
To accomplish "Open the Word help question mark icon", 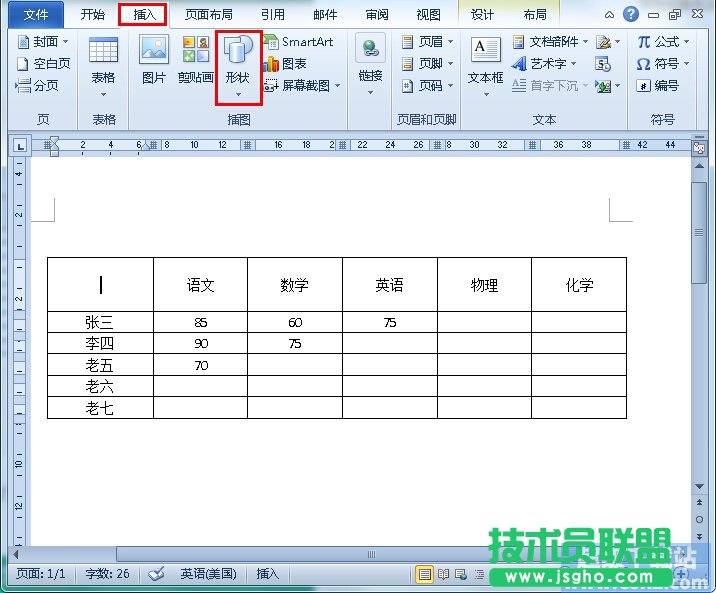I will [631, 15].
